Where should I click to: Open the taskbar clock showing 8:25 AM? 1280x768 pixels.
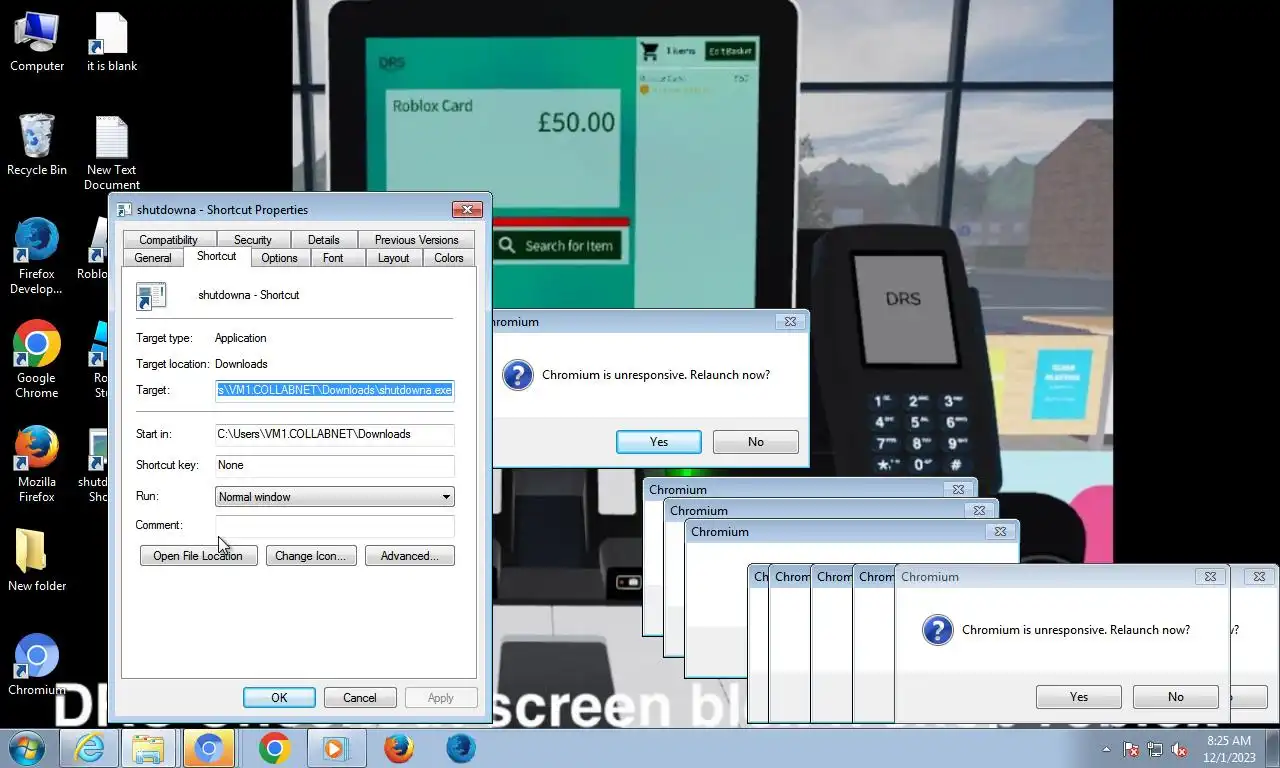coord(1229,749)
